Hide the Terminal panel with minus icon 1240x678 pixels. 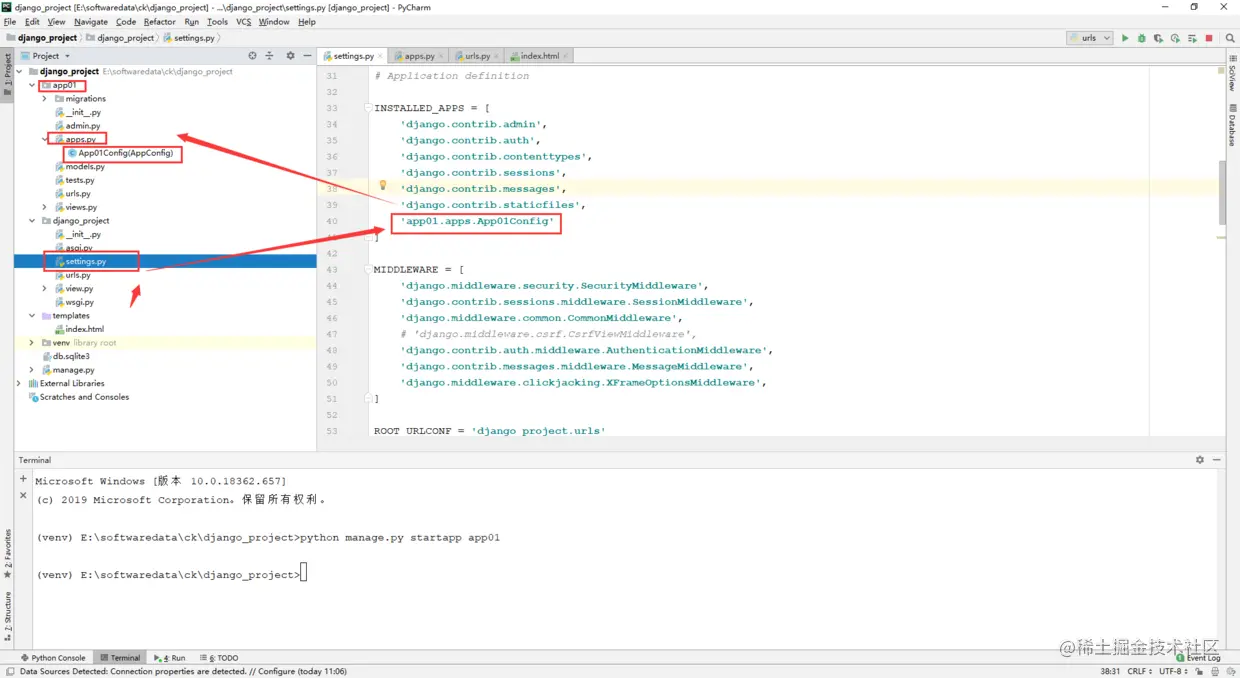click(x=1216, y=460)
